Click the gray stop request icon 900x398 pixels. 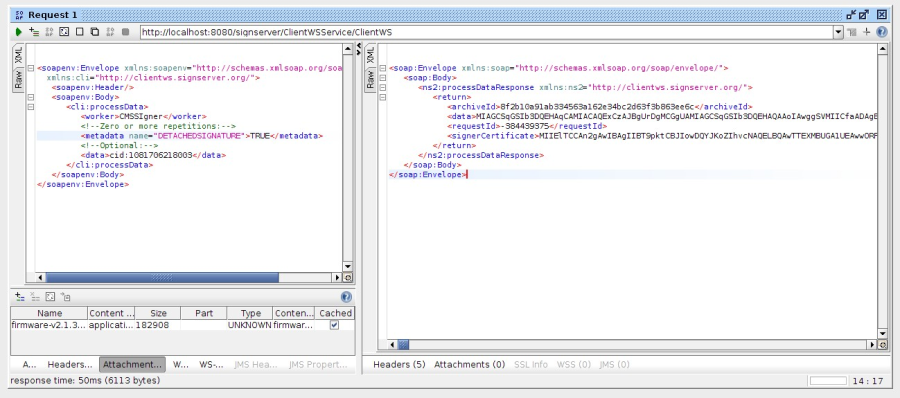(126, 32)
